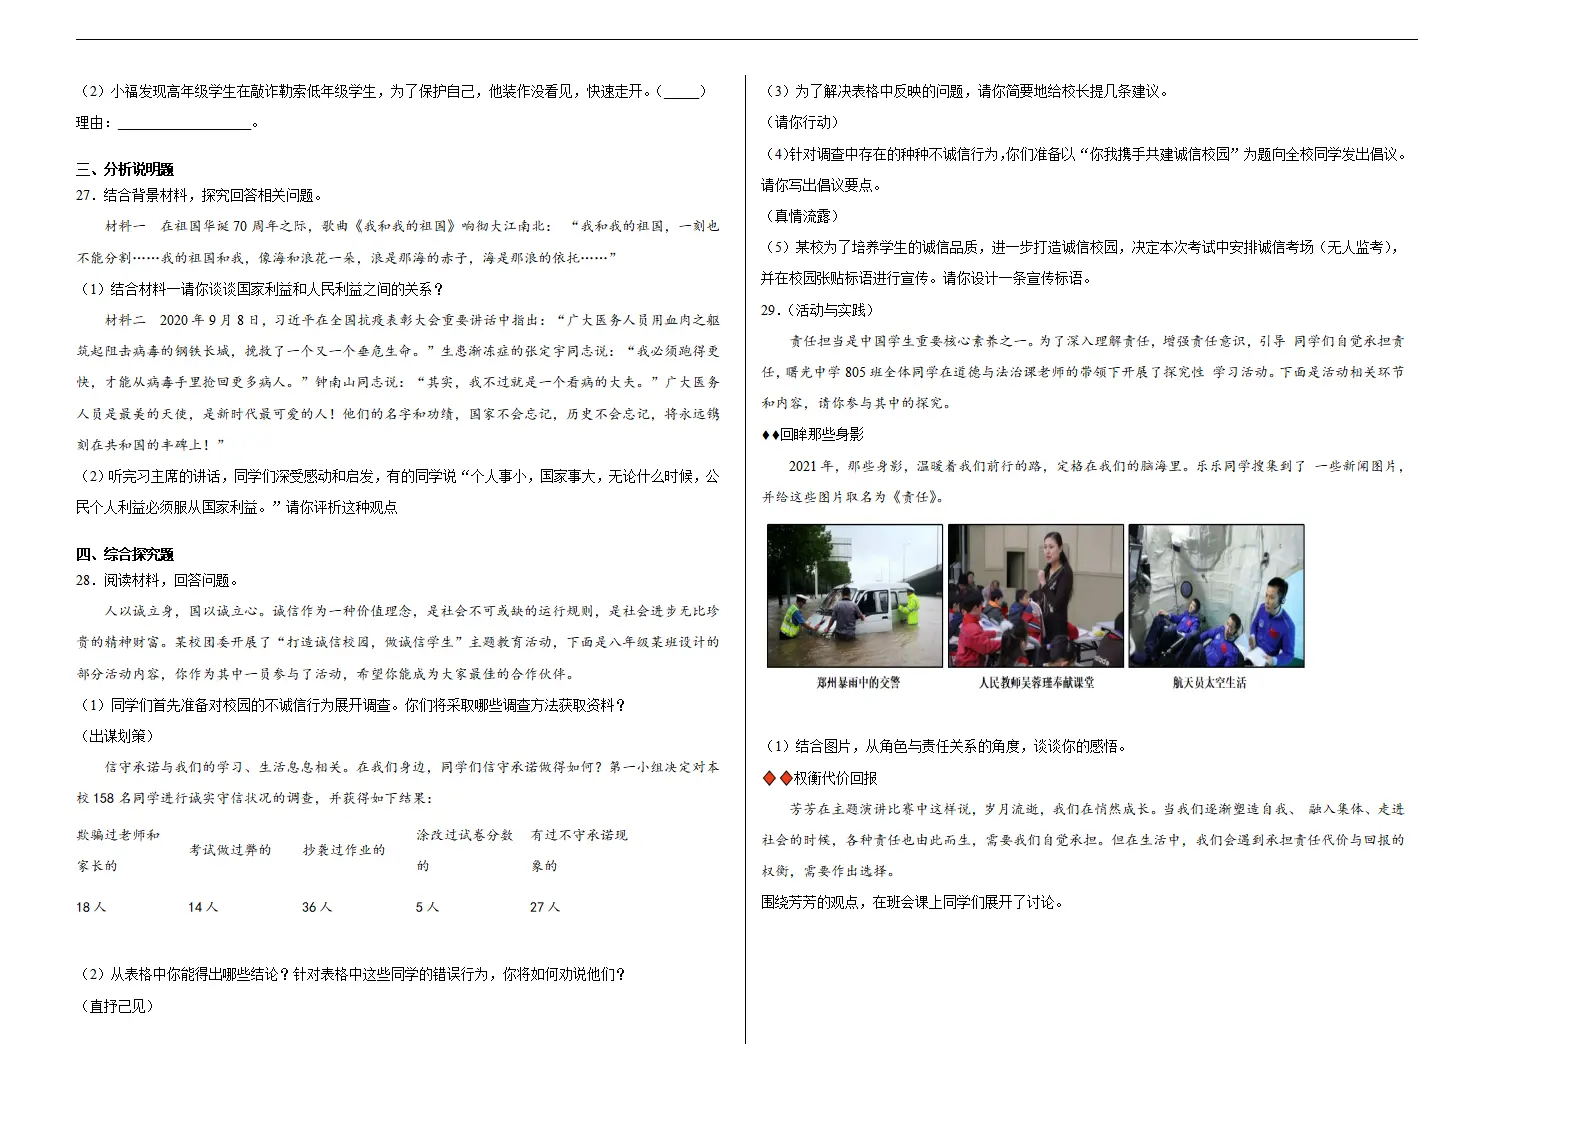Click question (2) 从表格中你能得出哪些结论
This screenshot has width=1587, height=1122.
click(x=353, y=975)
